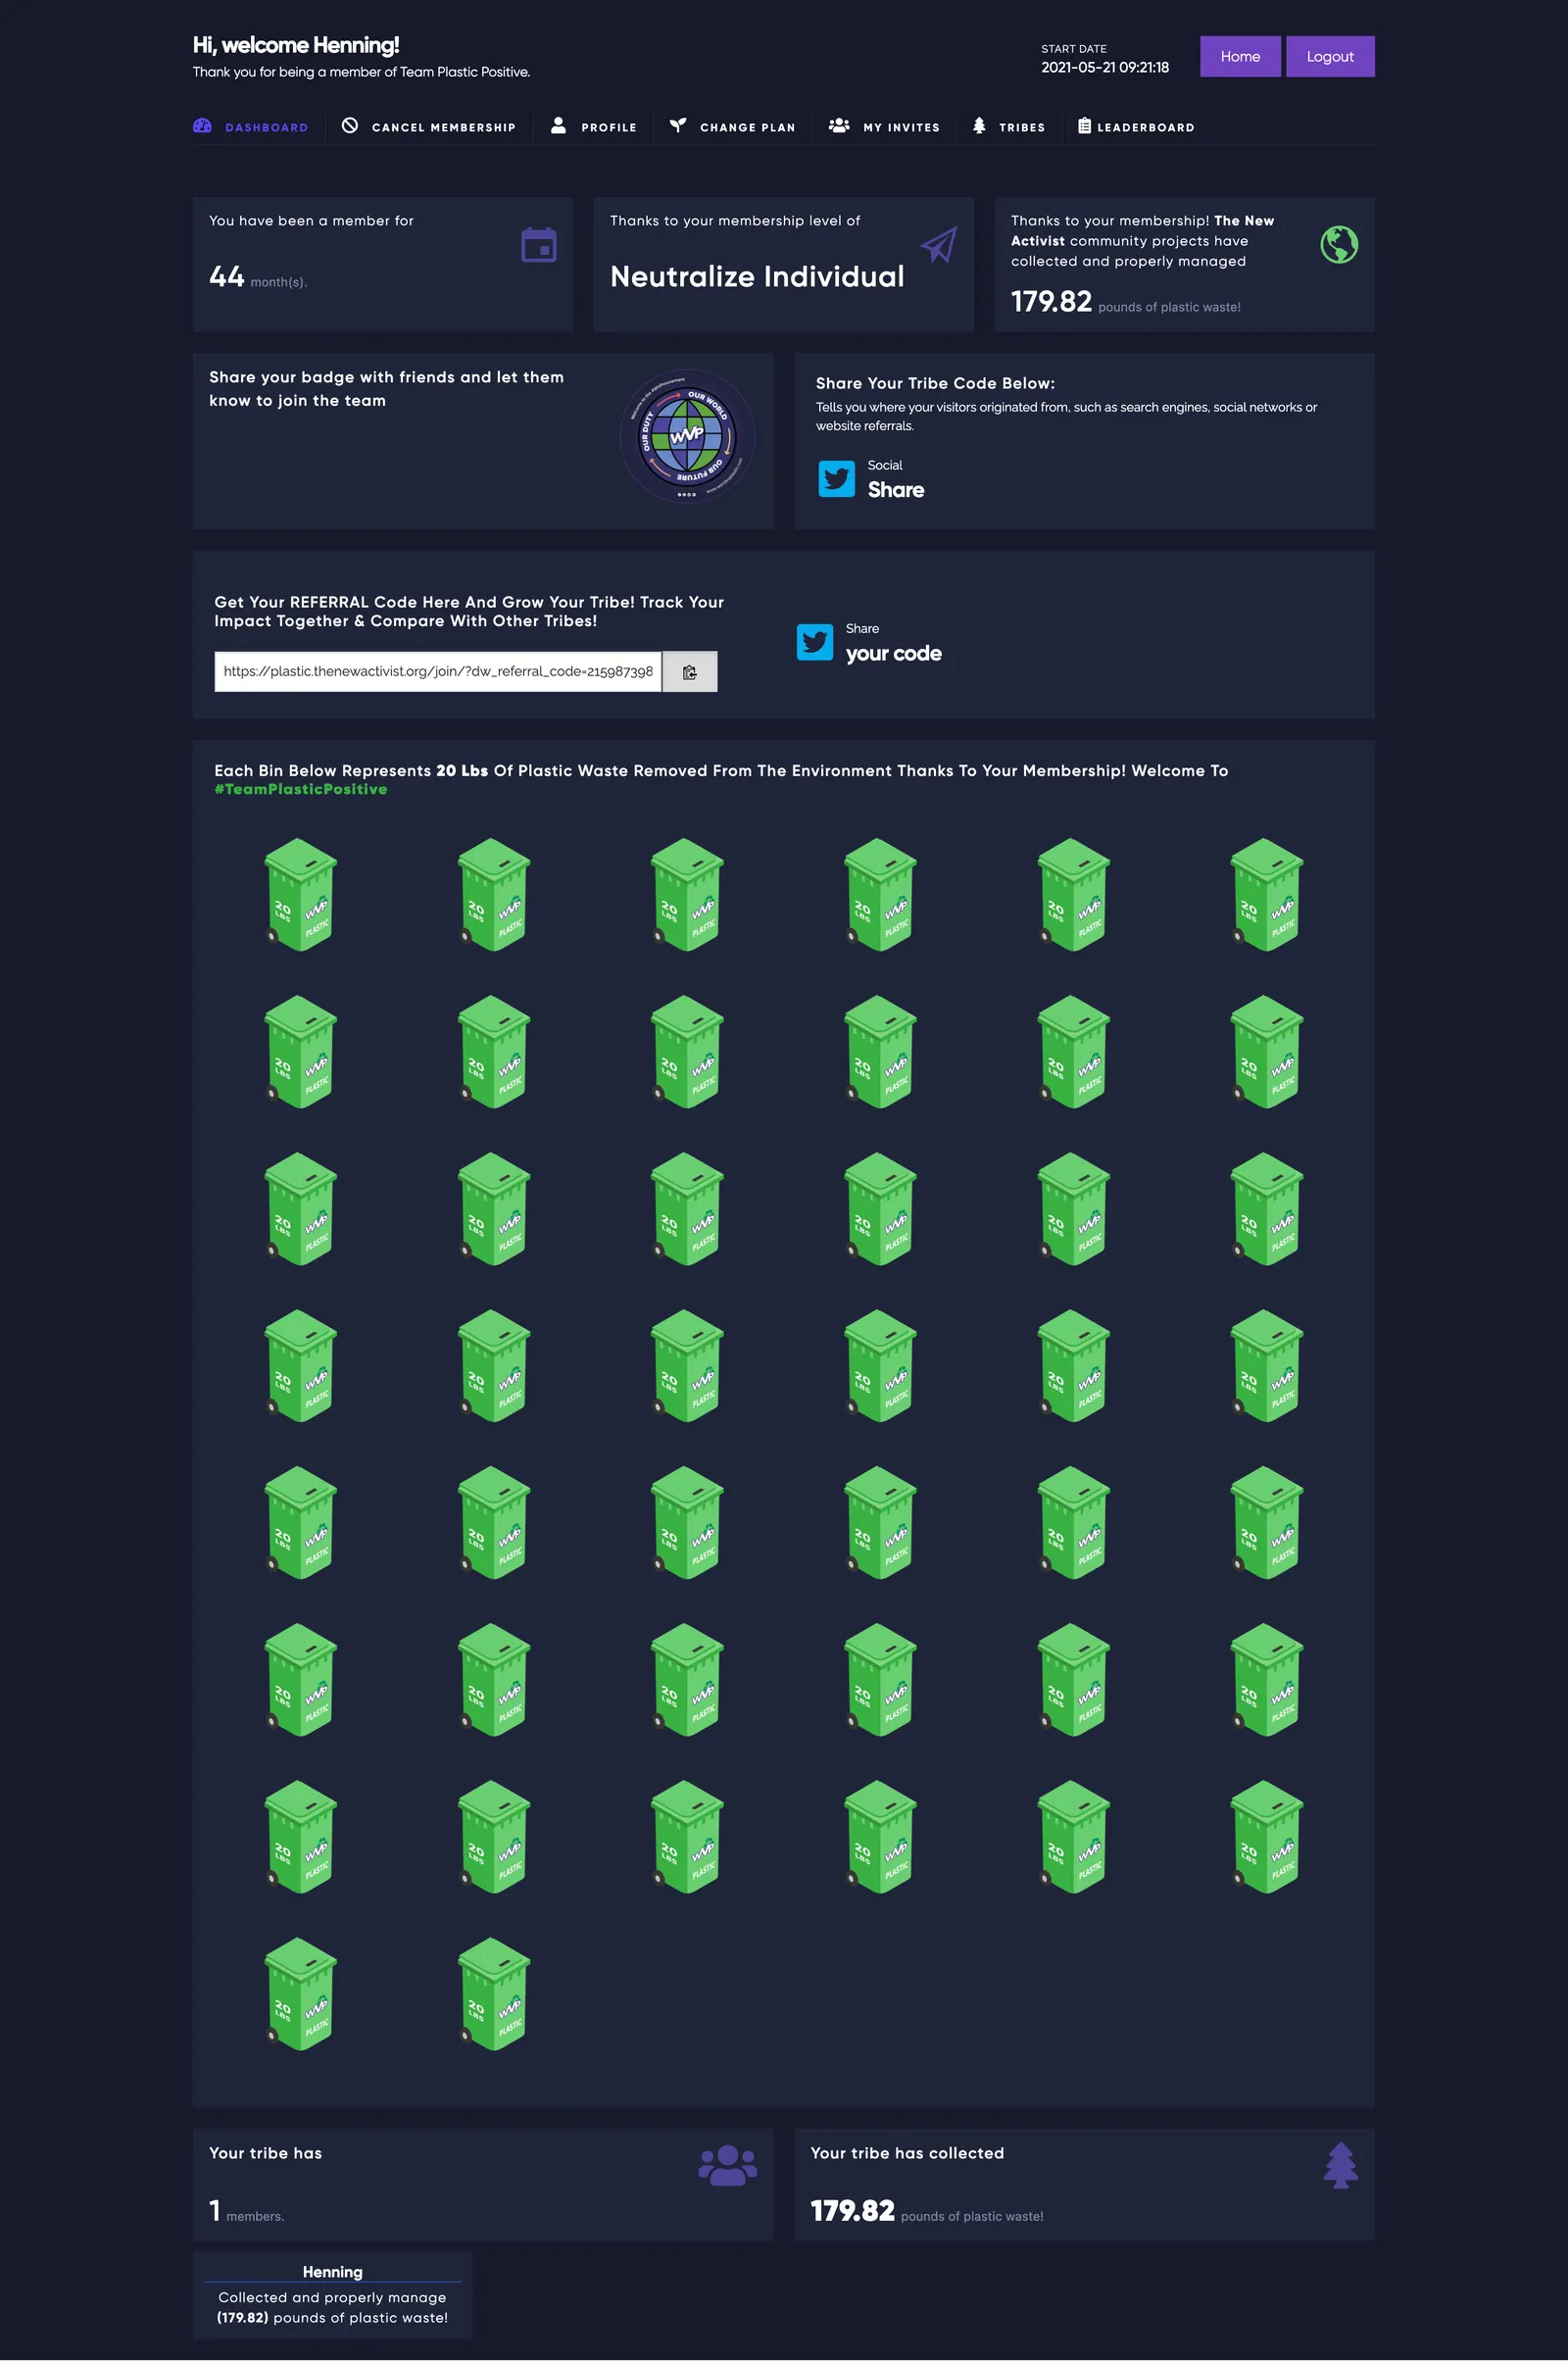Open the Dashboard tab
The width and height of the screenshot is (1568, 2362).
250,127
